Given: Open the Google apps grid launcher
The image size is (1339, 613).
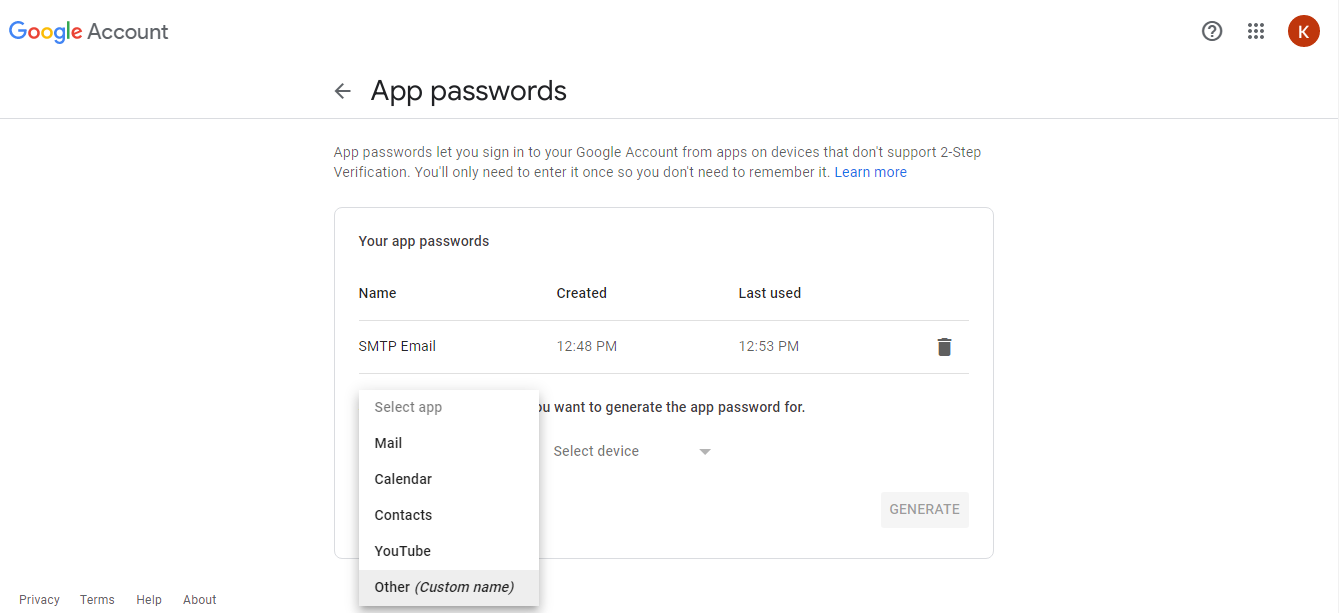Looking at the screenshot, I should tap(1256, 31).
